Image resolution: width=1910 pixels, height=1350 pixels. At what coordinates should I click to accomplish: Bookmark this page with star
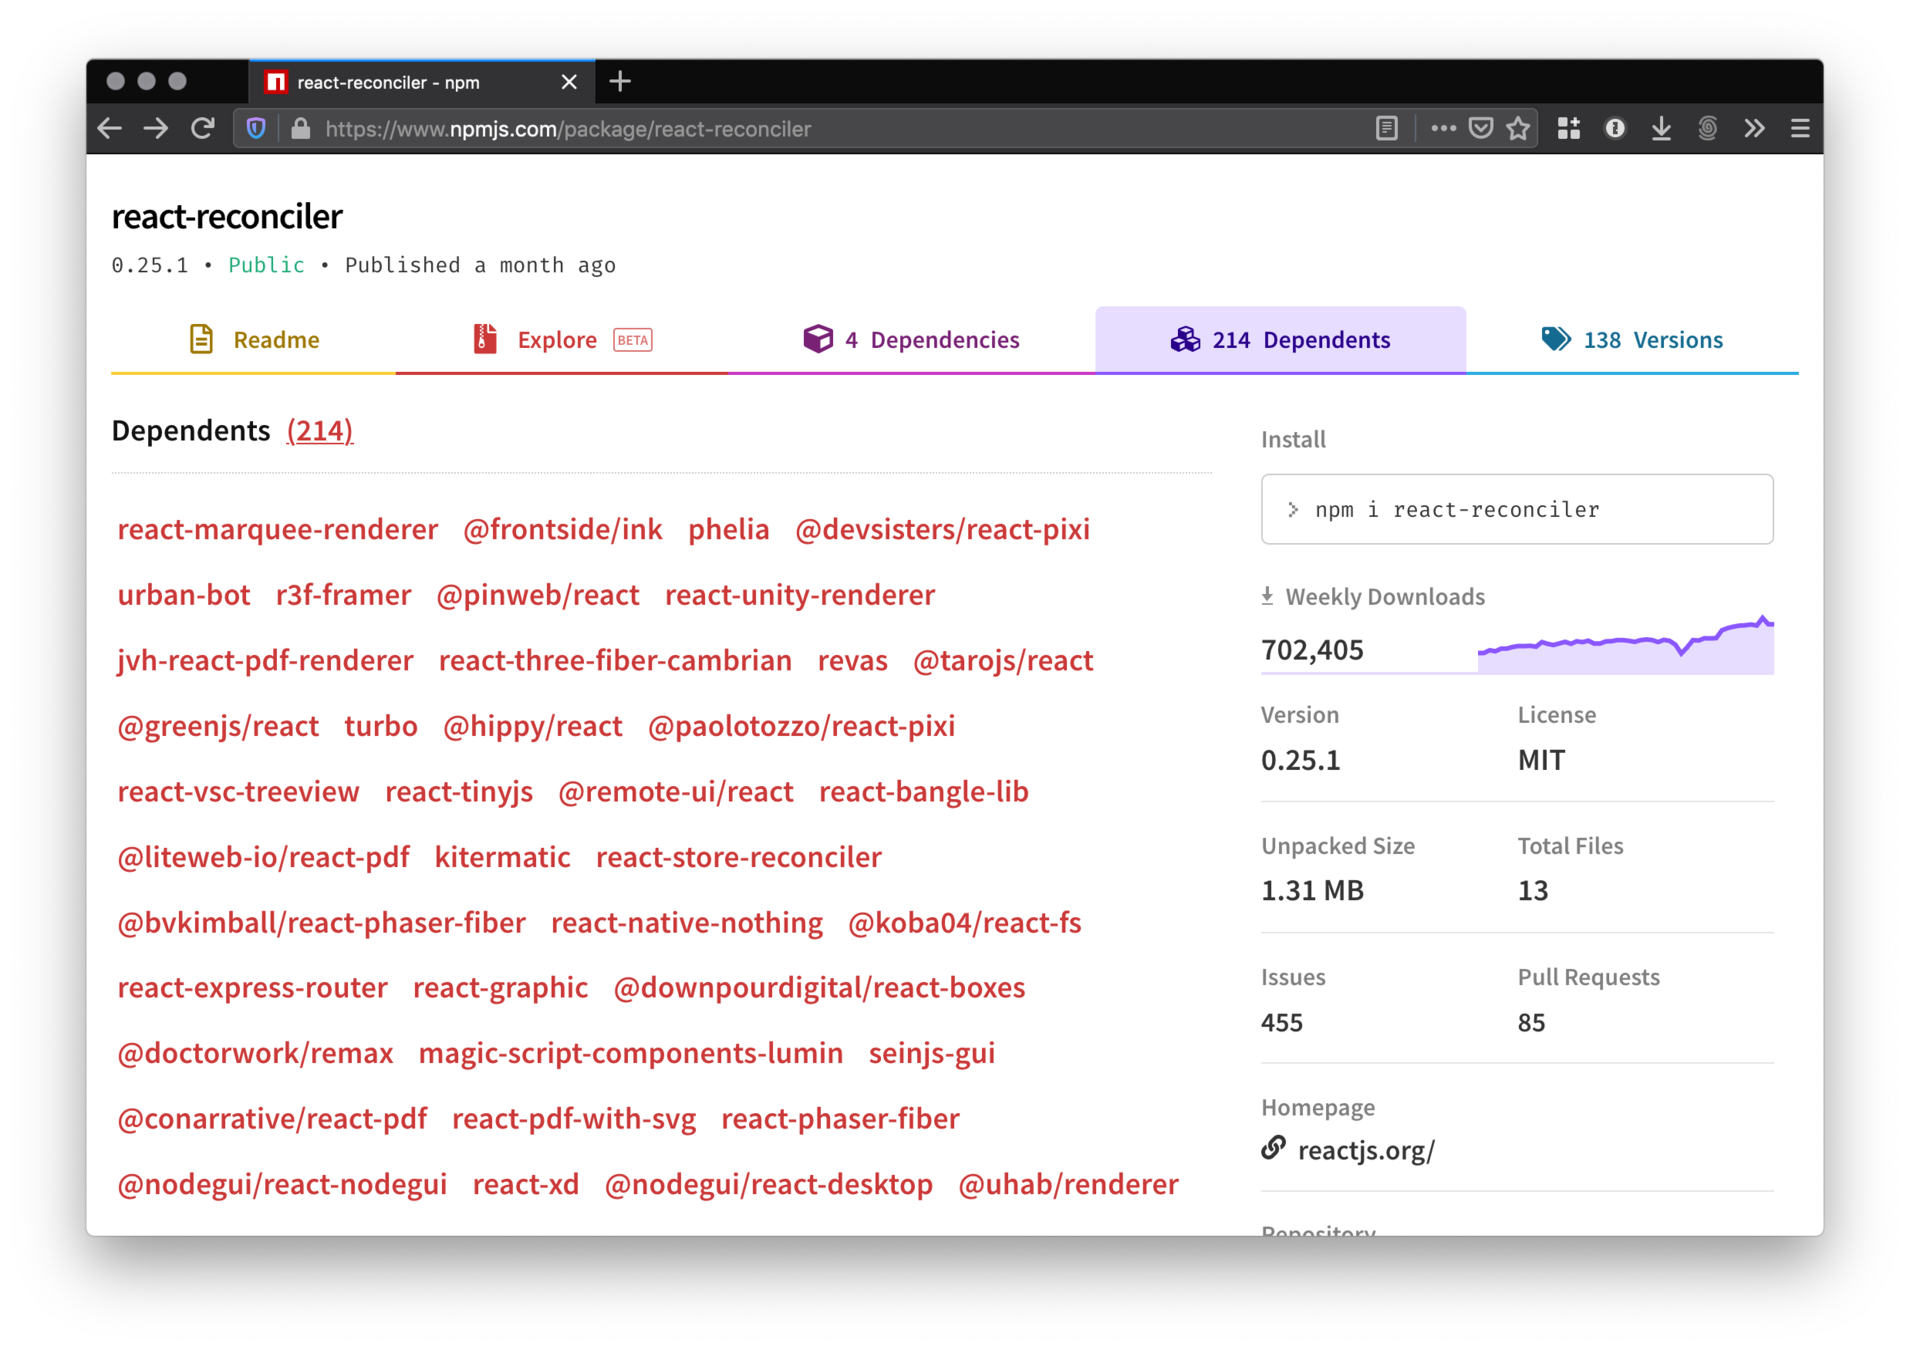point(1518,128)
